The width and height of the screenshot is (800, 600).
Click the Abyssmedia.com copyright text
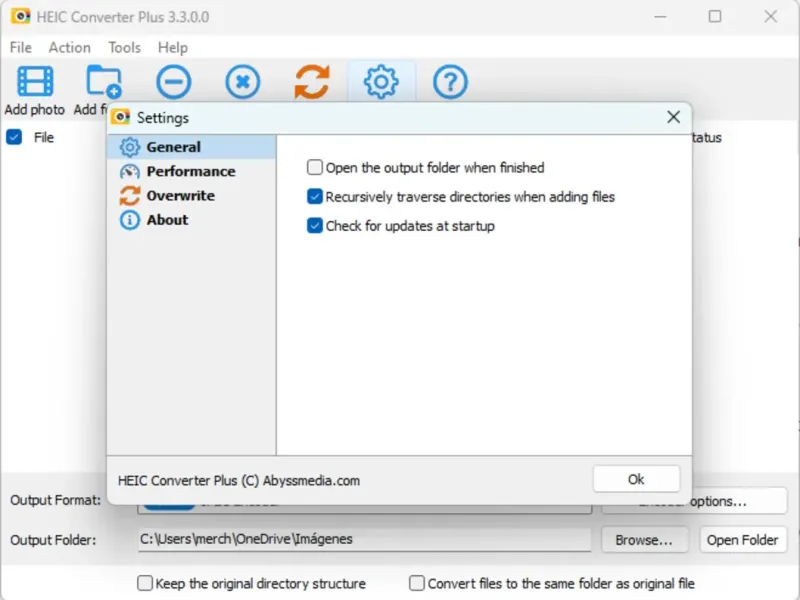point(239,481)
